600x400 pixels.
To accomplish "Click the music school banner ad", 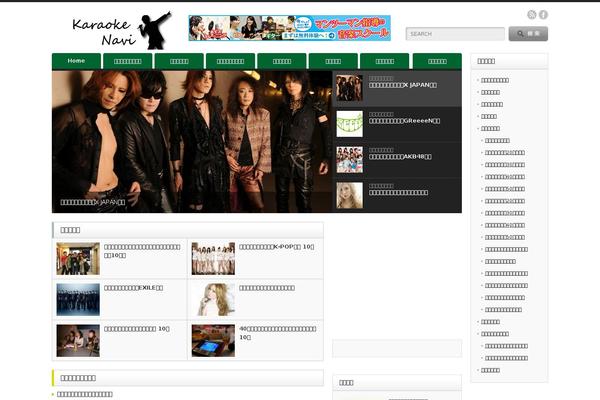I will (x=289, y=28).
